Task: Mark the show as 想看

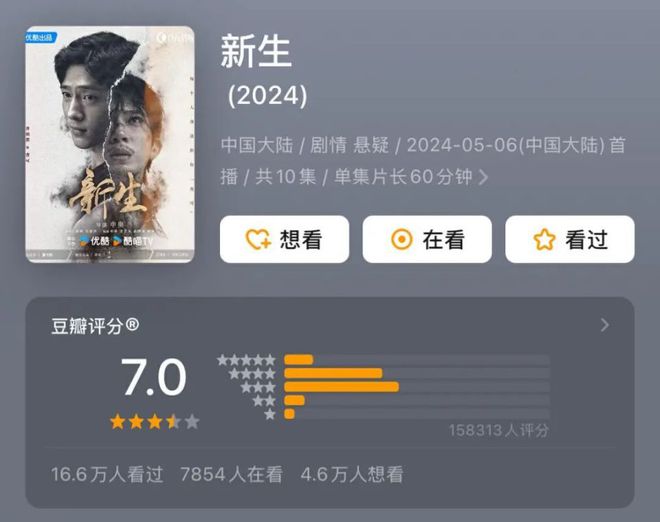Action: (284, 239)
